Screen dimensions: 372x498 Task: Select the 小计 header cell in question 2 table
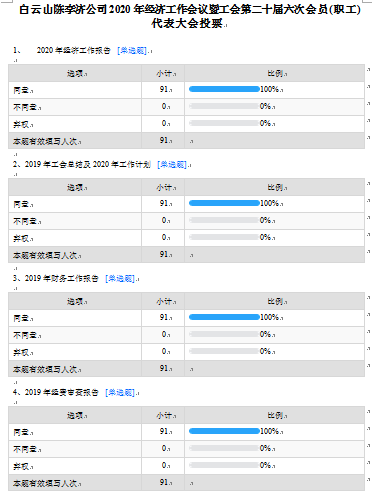point(163,187)
